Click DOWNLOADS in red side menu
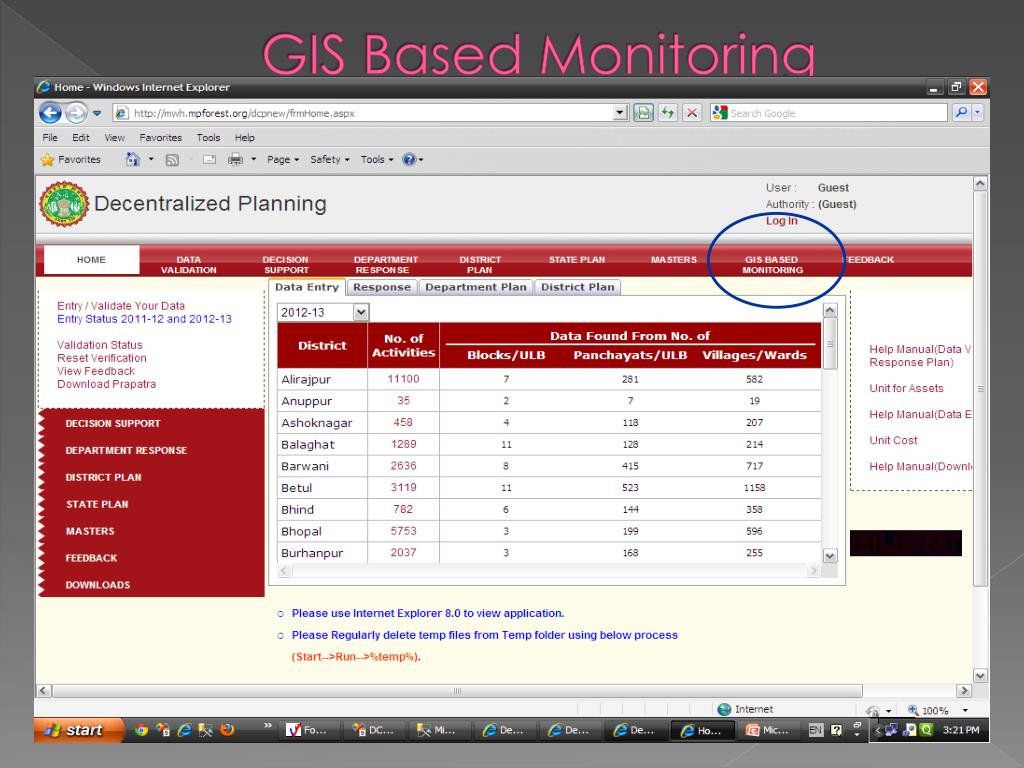This screenshot has width=1024, height=768. 98,585
